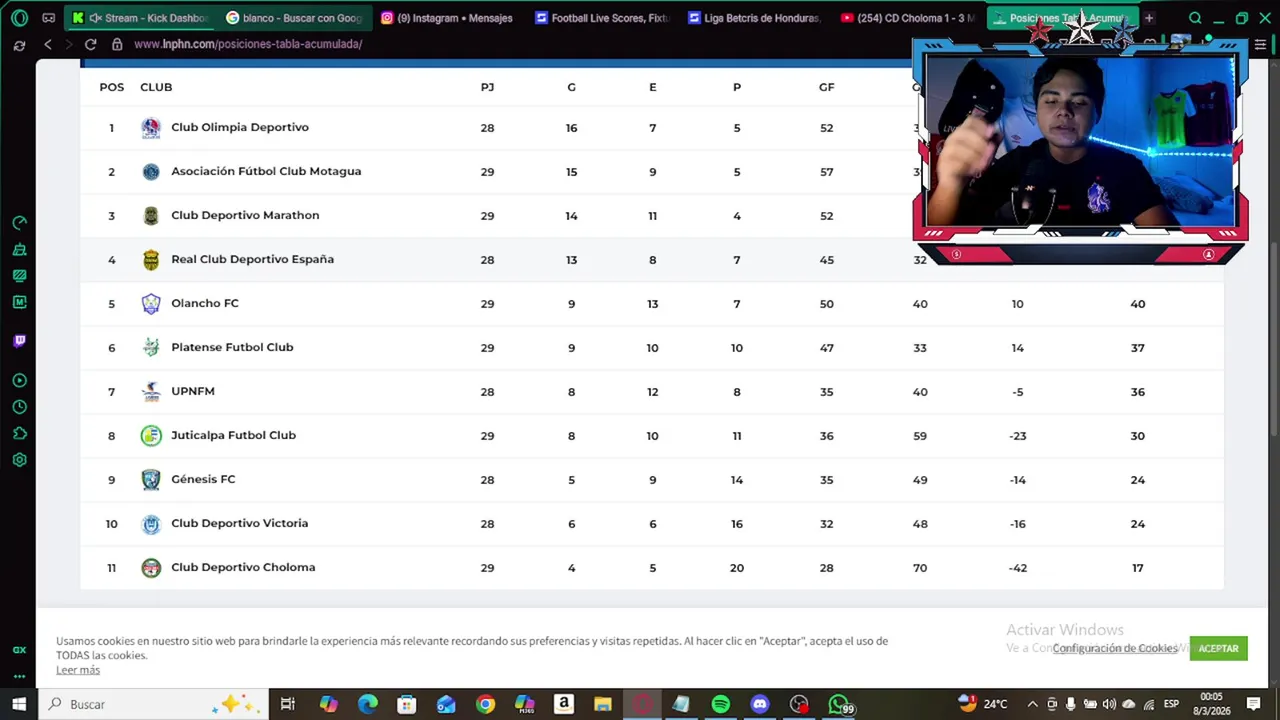Launch Microsoft Edge from taskbar
Screen dimensions: 1280x720
pos(368,704)
